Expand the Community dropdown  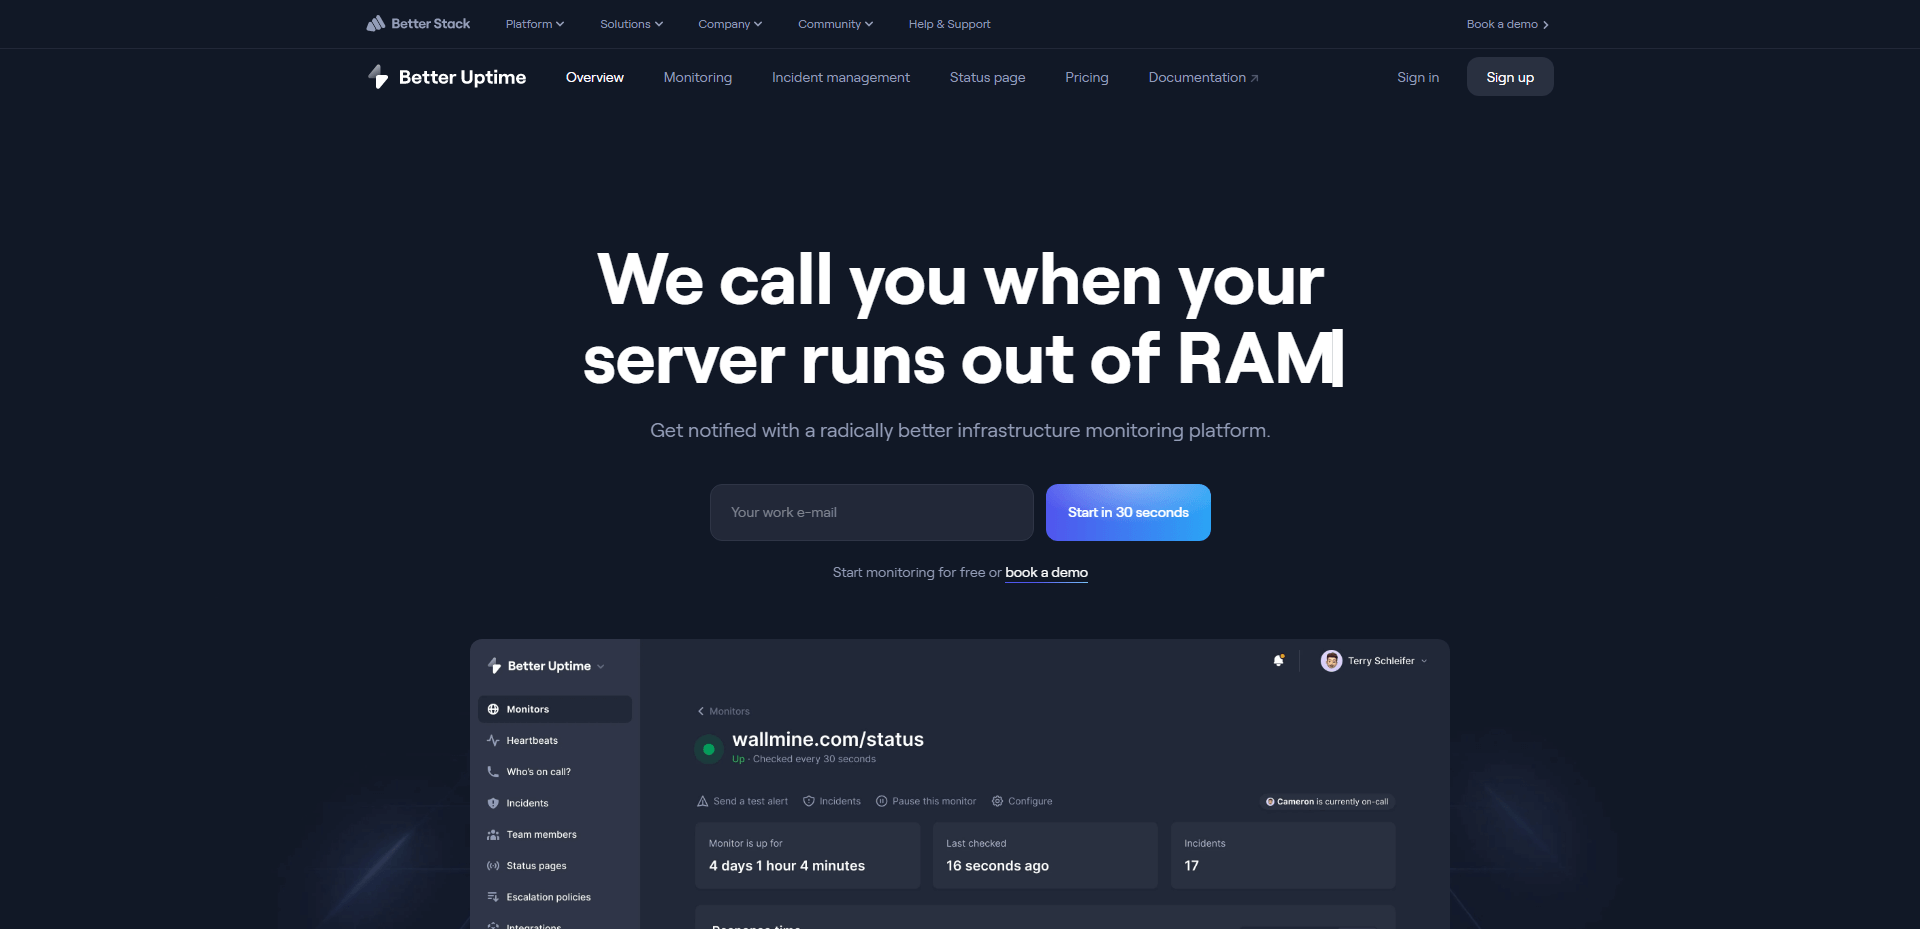click(x=835, y=24)
